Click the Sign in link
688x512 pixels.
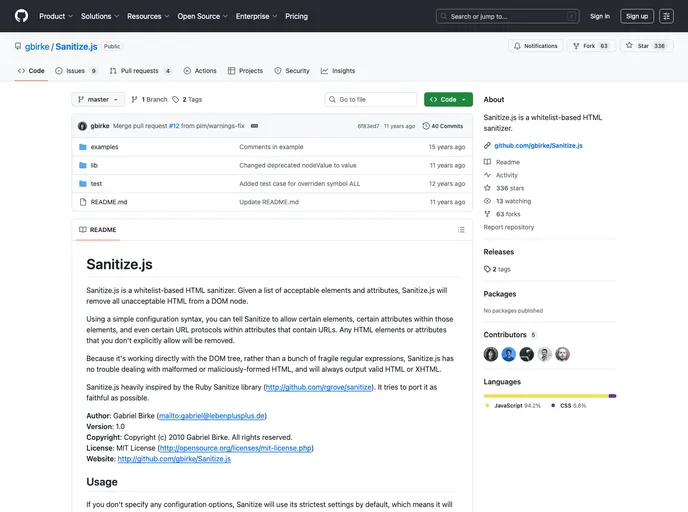click(600, 16)
